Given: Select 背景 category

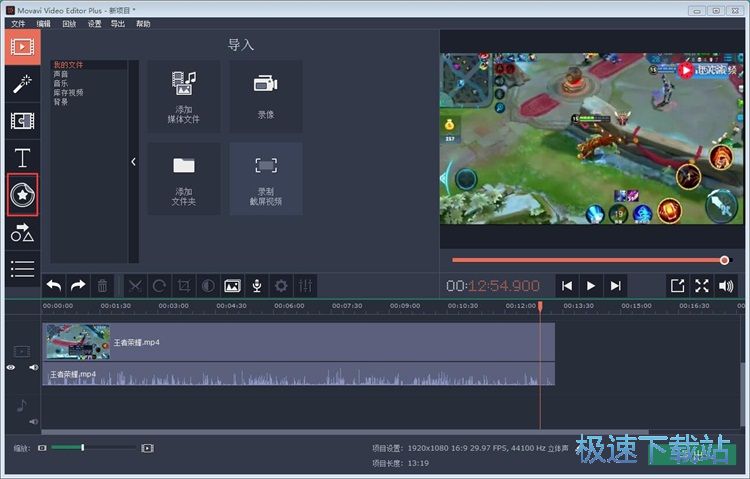Looking at the screenshot, I should (x=61, y=102).
